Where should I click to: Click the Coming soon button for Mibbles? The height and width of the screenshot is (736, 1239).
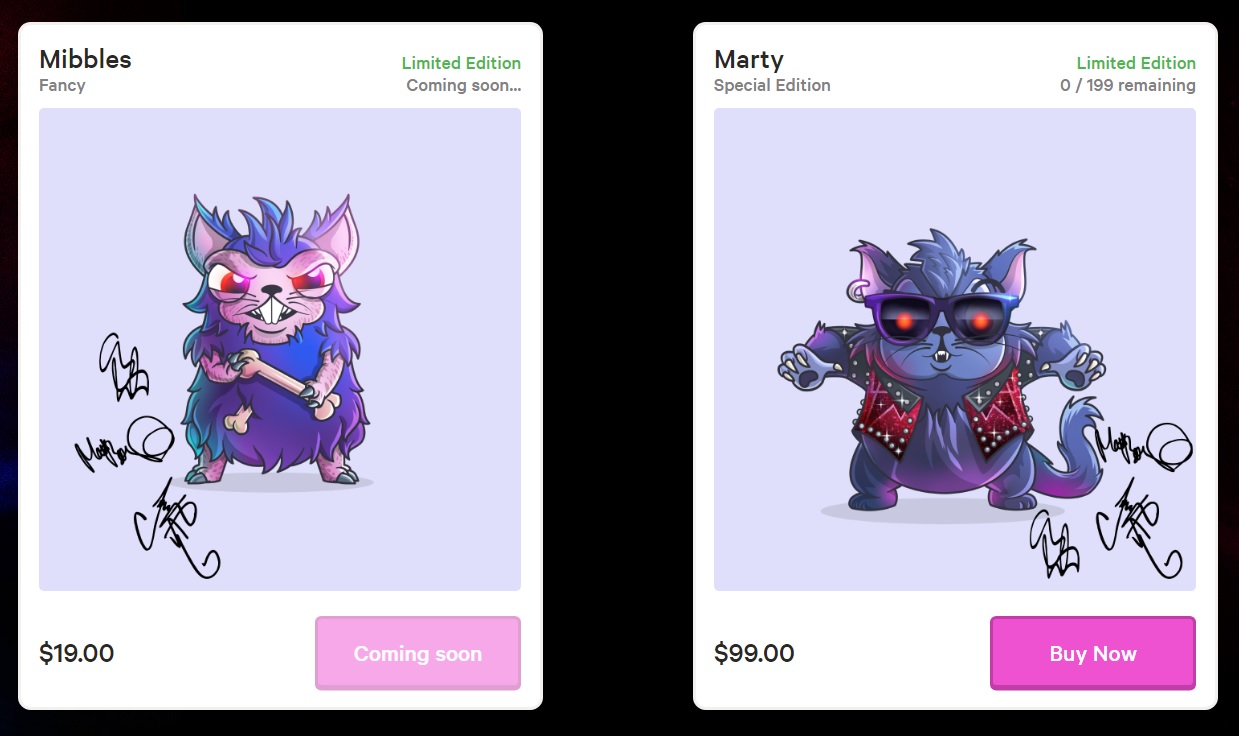pos(417,653)
